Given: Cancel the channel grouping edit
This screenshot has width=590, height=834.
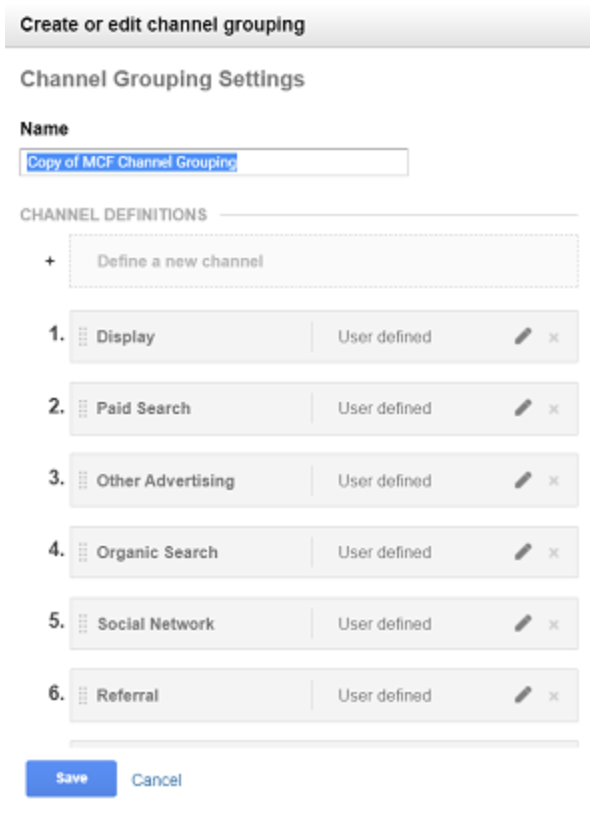Looking at the screenshot, I should [x=156, y=780].
